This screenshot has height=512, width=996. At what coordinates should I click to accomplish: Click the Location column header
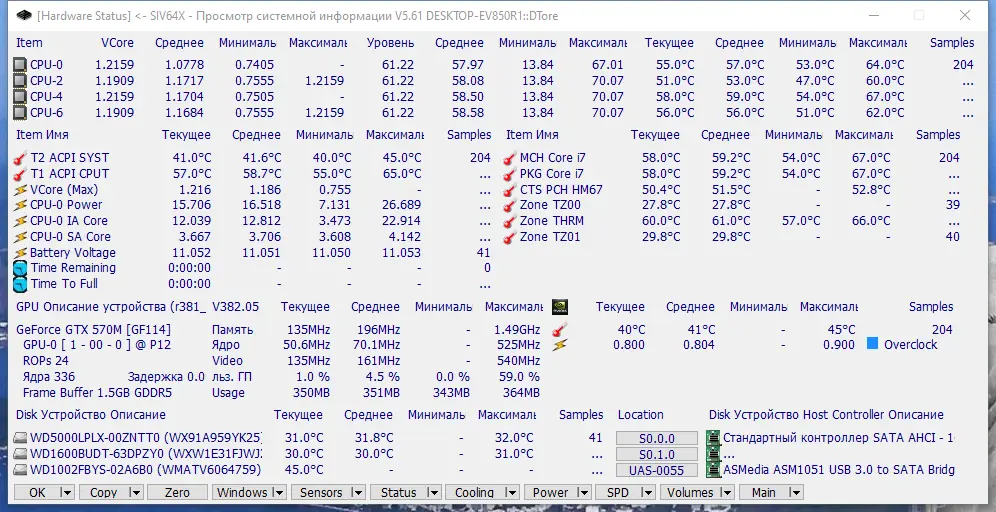click(640, 415)
